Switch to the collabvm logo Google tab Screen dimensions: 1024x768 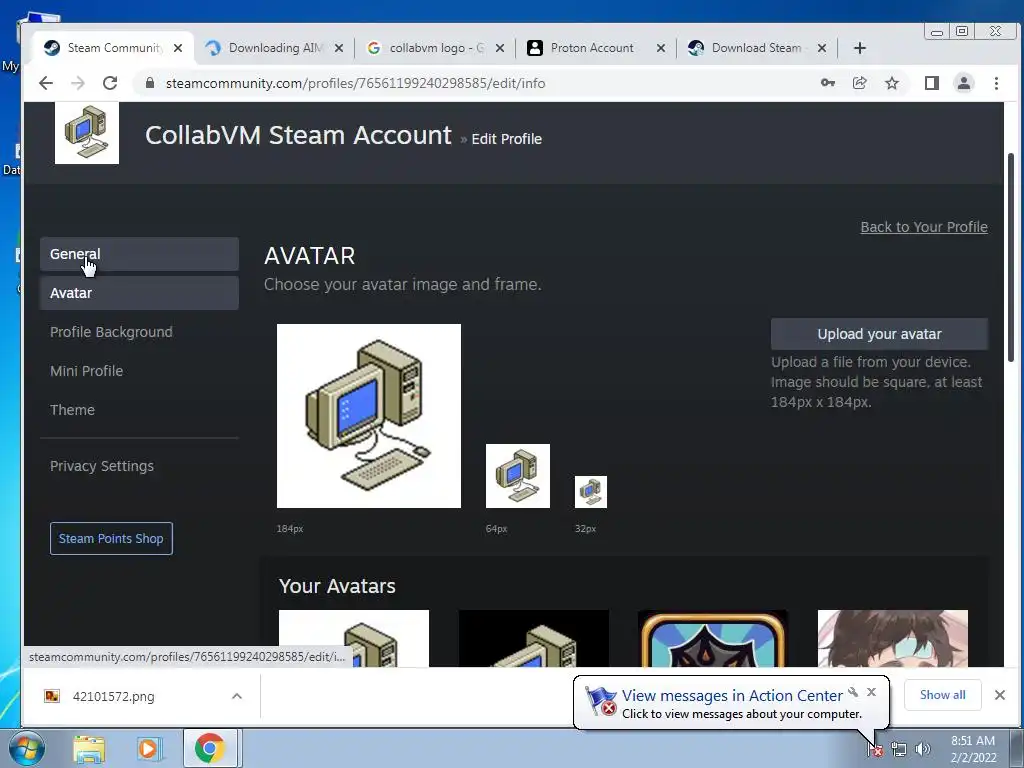tap(436, 48)
